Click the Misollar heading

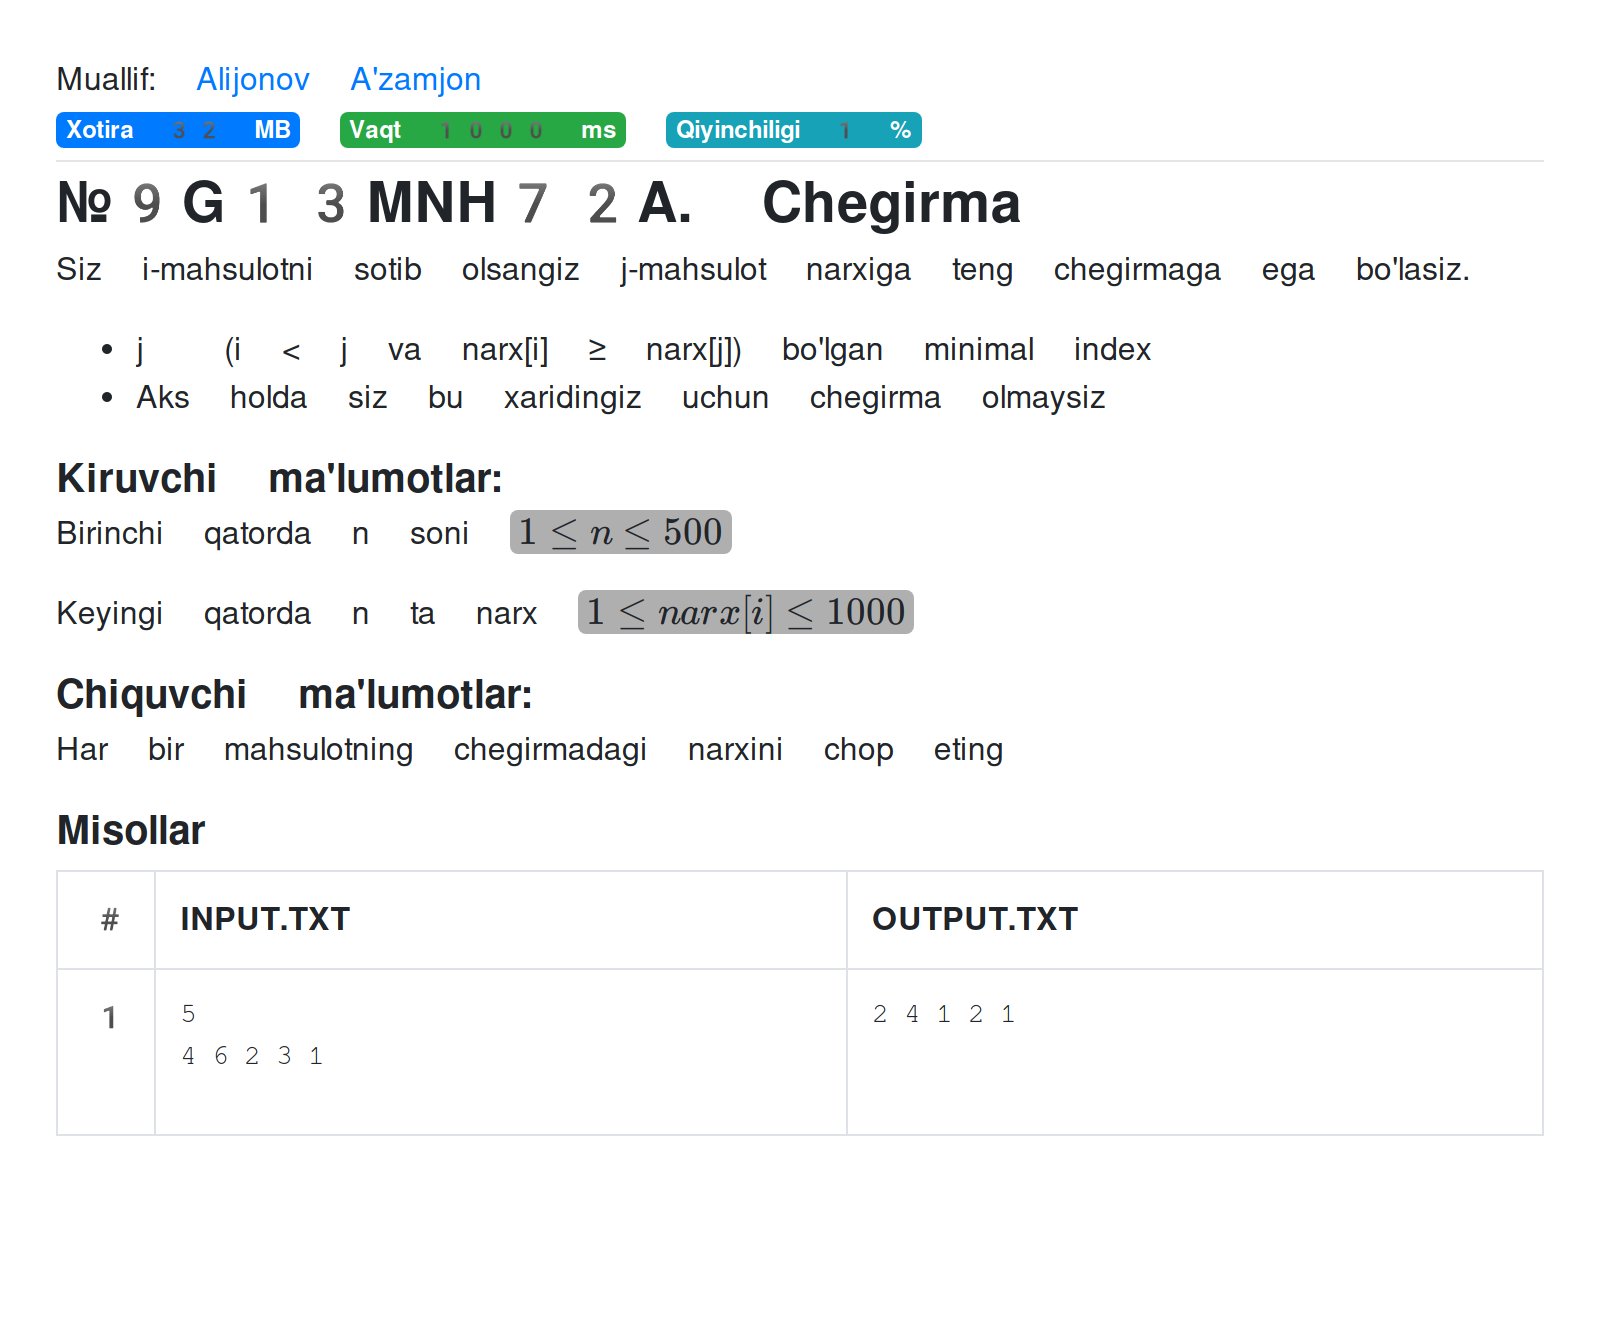(131, 830)
